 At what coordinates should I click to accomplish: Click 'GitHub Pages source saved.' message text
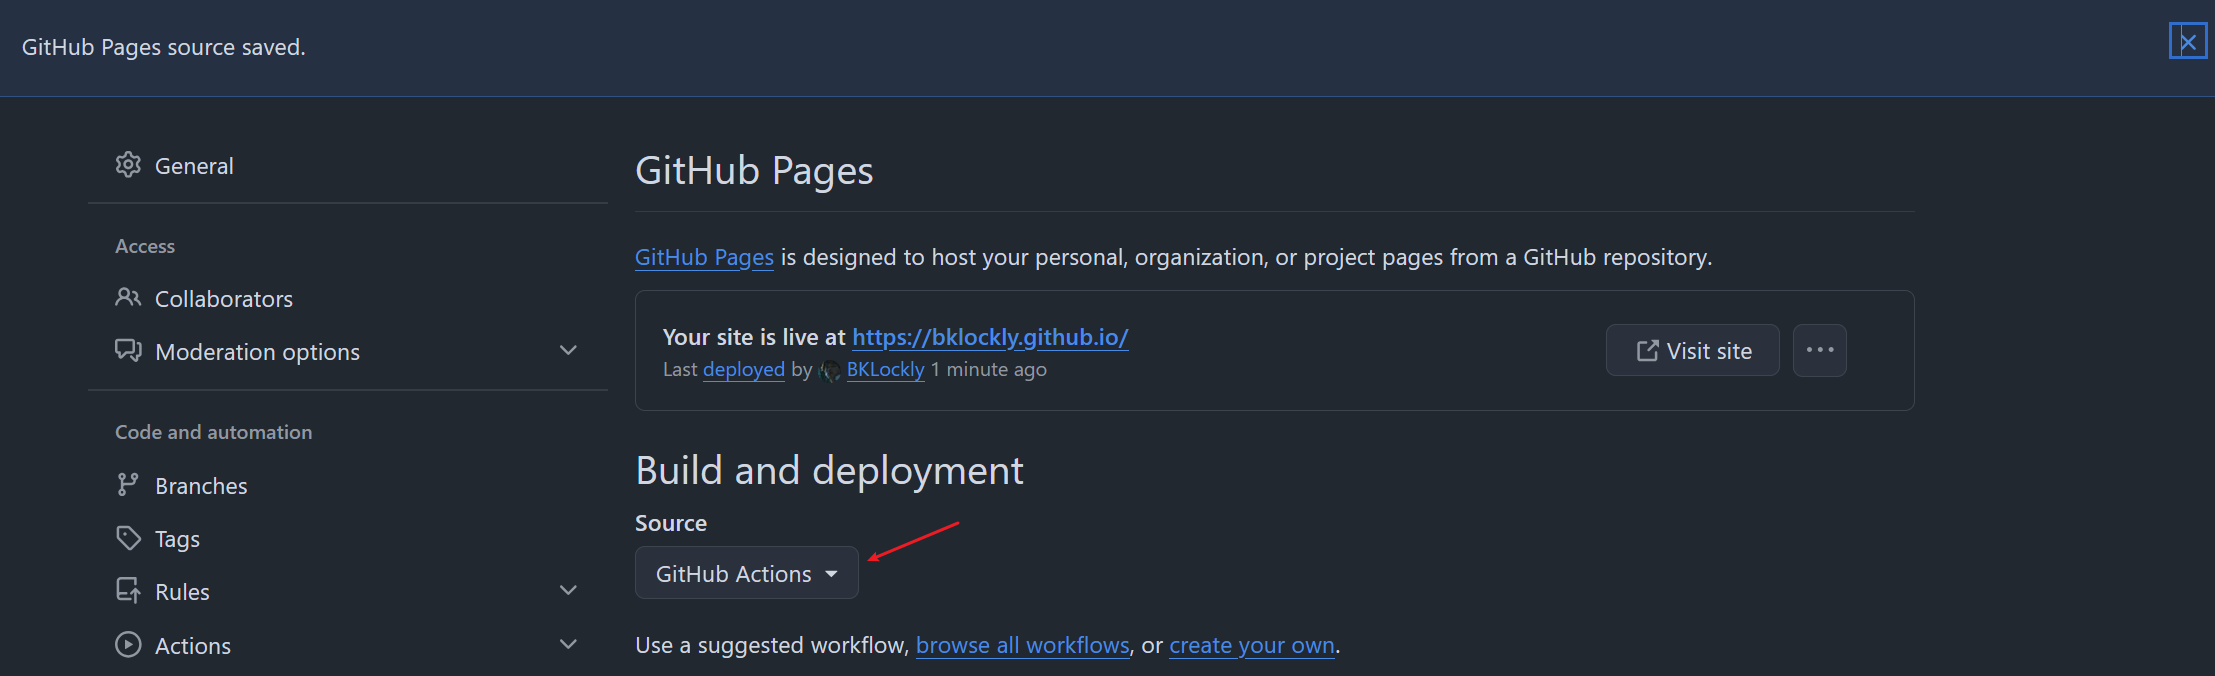(x=164, y=48)
